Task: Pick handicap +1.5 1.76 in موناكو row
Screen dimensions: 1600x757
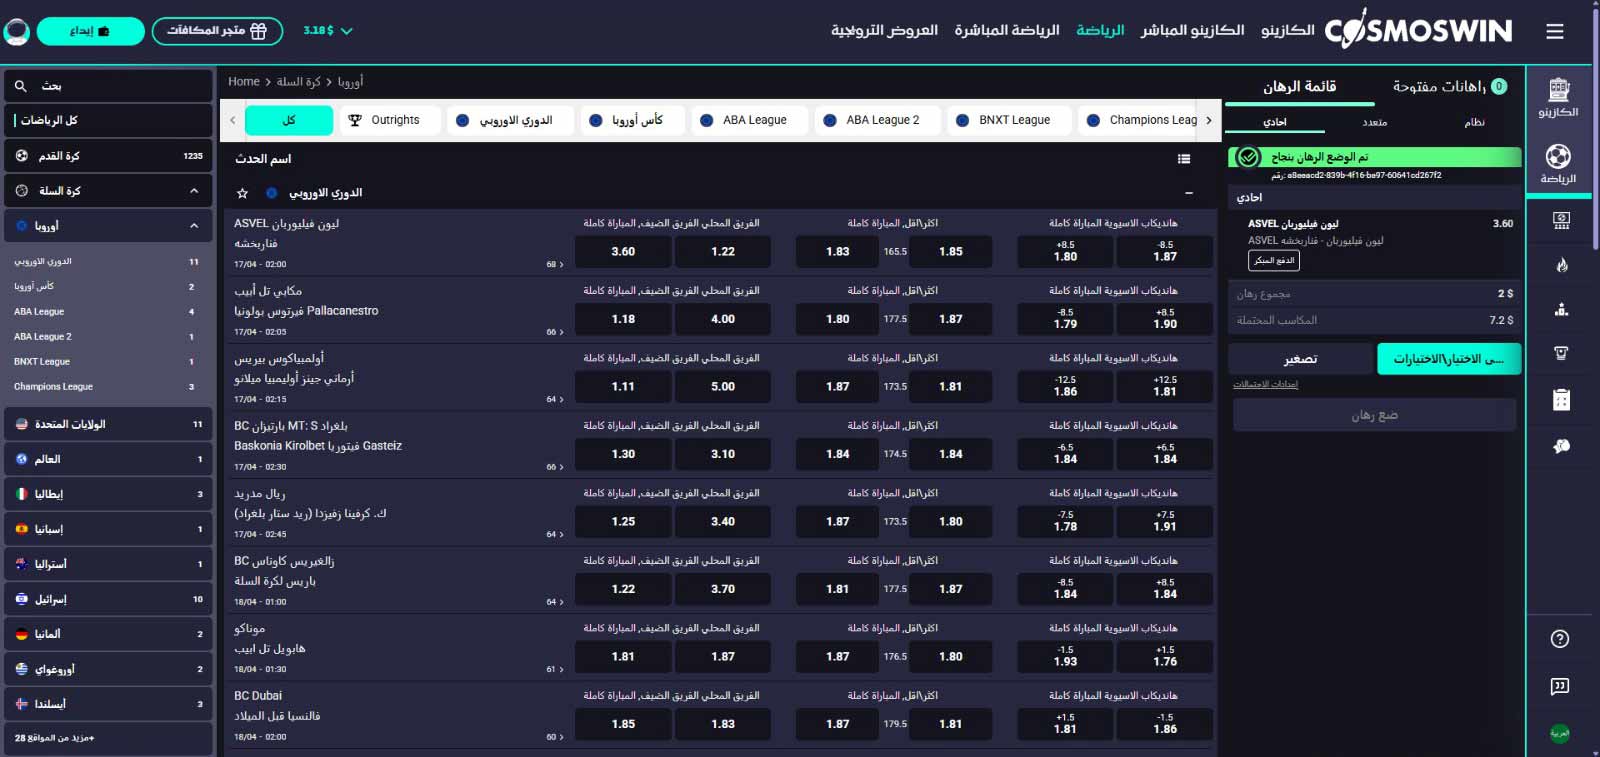Action: (1165, 657)
